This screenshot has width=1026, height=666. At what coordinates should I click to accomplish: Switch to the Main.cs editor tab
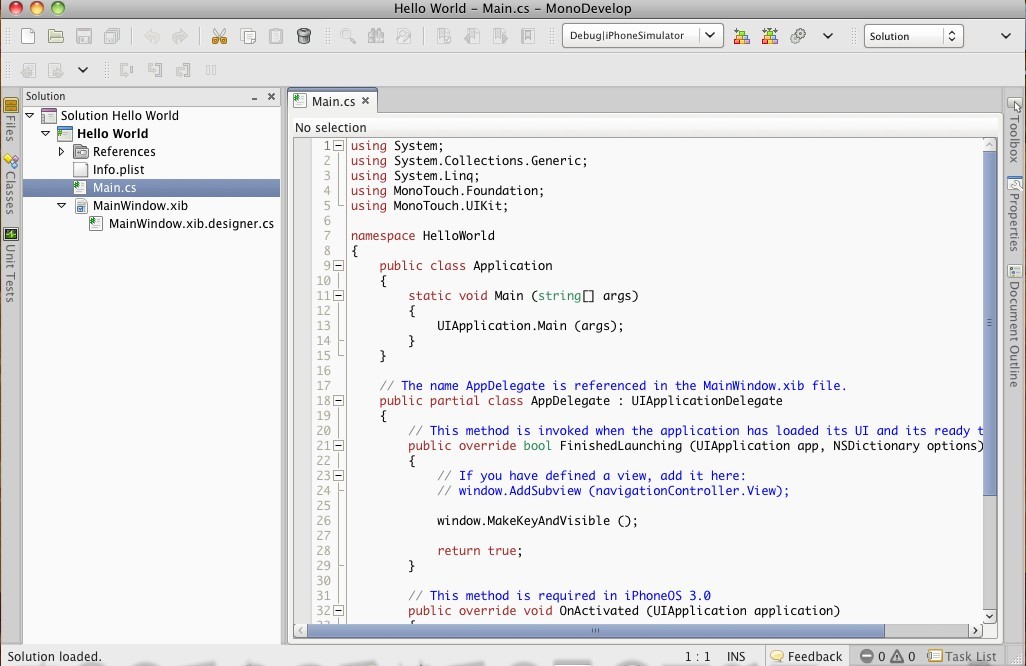tap(332, 101)
